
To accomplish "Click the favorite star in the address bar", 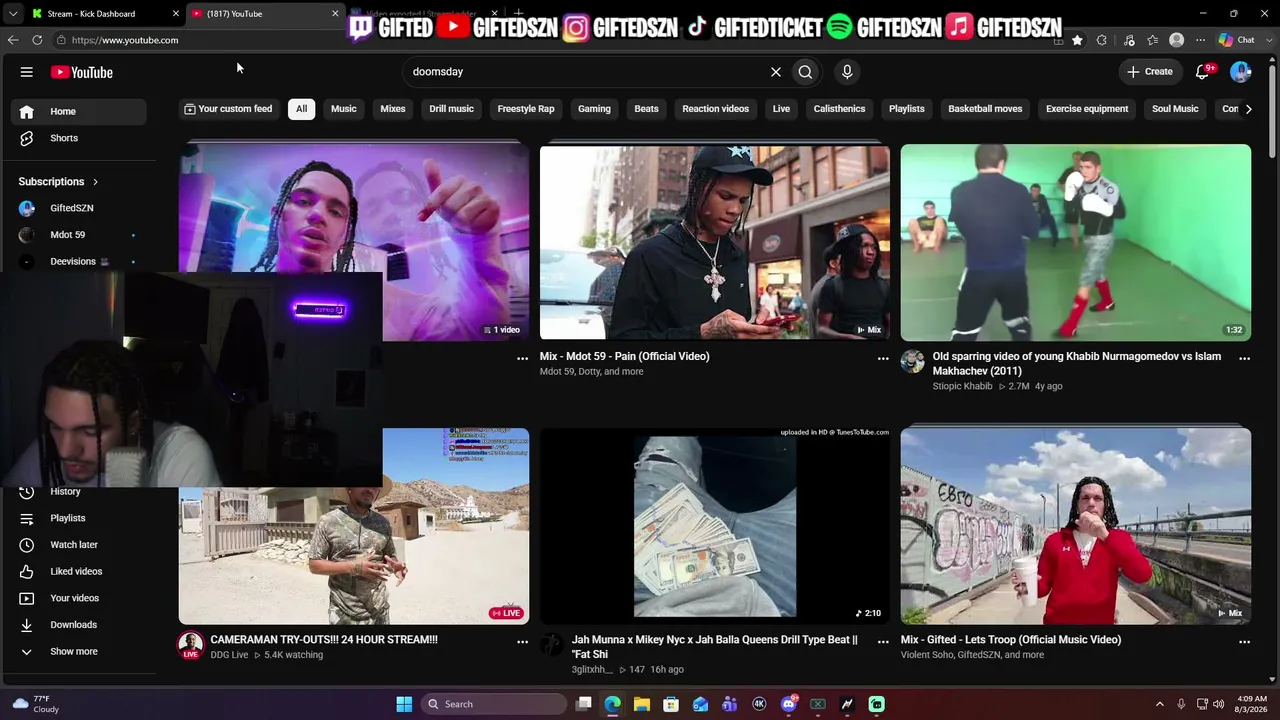I will (x=1077, y=40).
